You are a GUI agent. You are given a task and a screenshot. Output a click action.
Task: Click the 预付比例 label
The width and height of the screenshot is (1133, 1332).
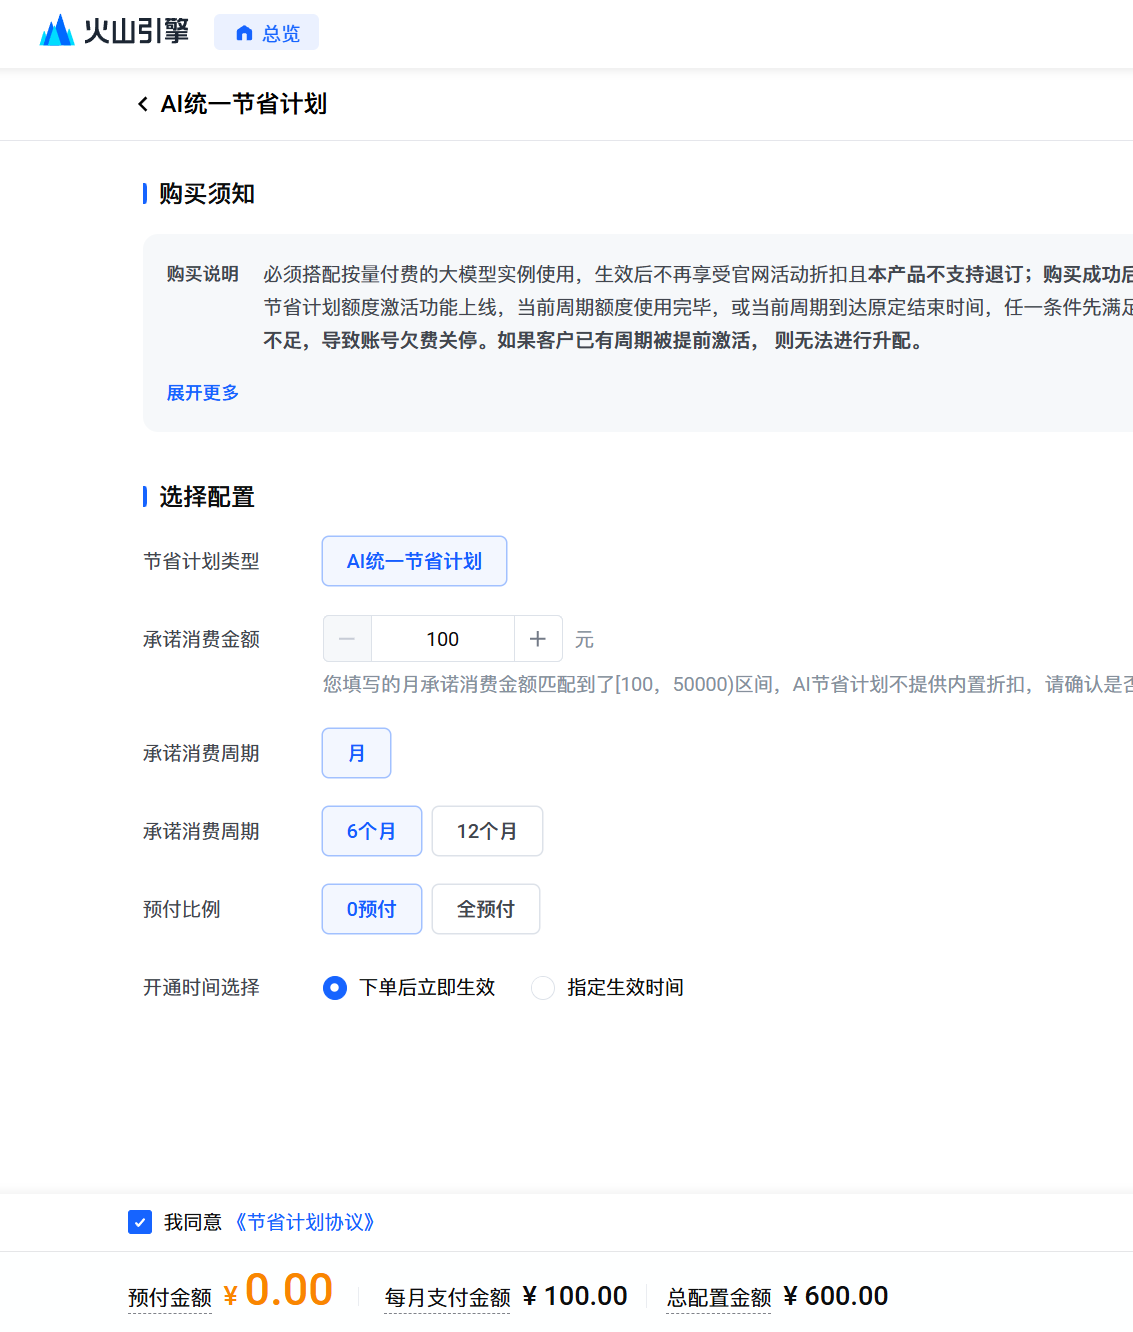pyautogui.click(x=182, y=909)
